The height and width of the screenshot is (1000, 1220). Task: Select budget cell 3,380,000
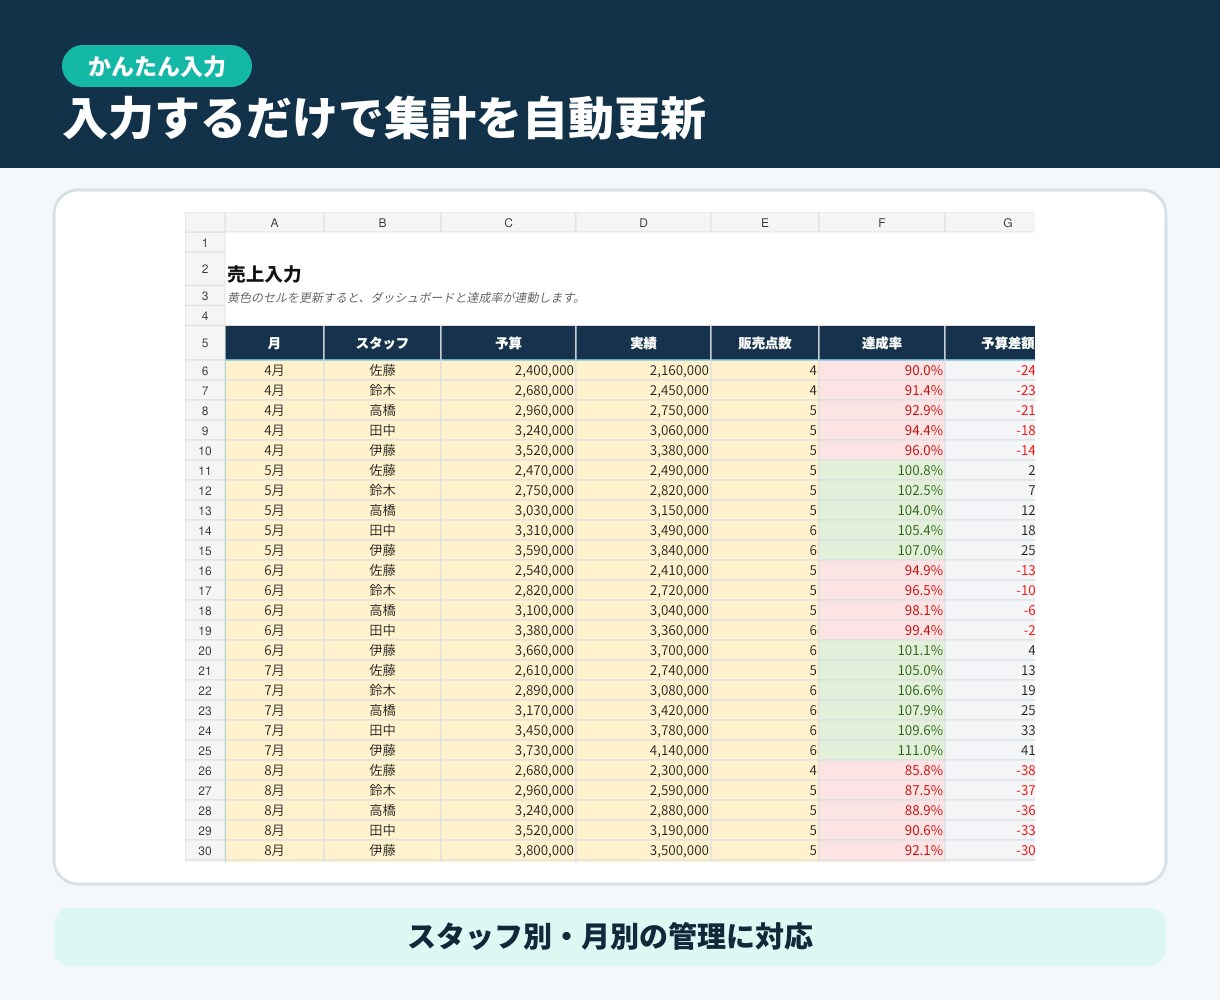508,630
